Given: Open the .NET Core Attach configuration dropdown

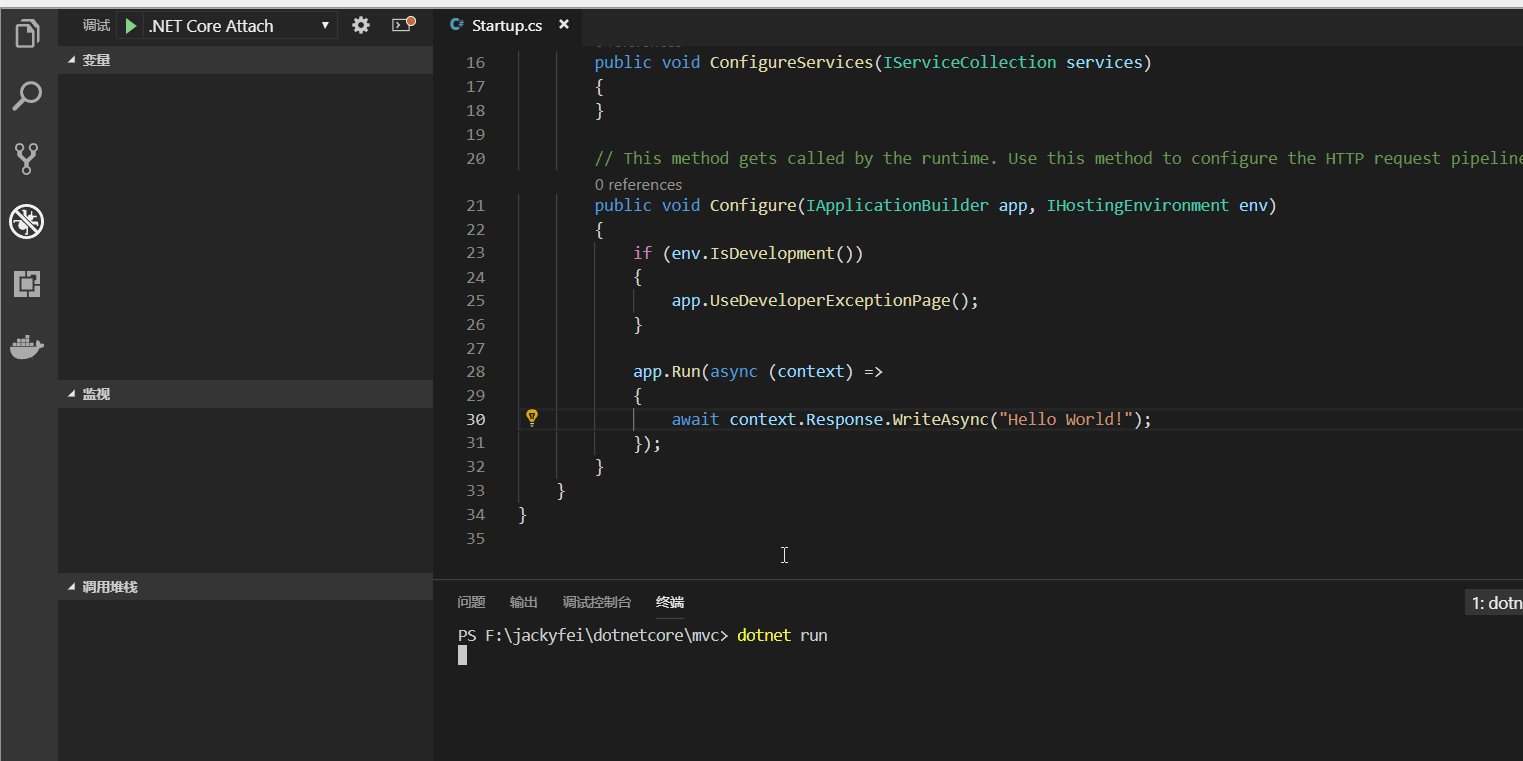Looking at the screenshot, I should pyautogui.click(x=238, y=26).
